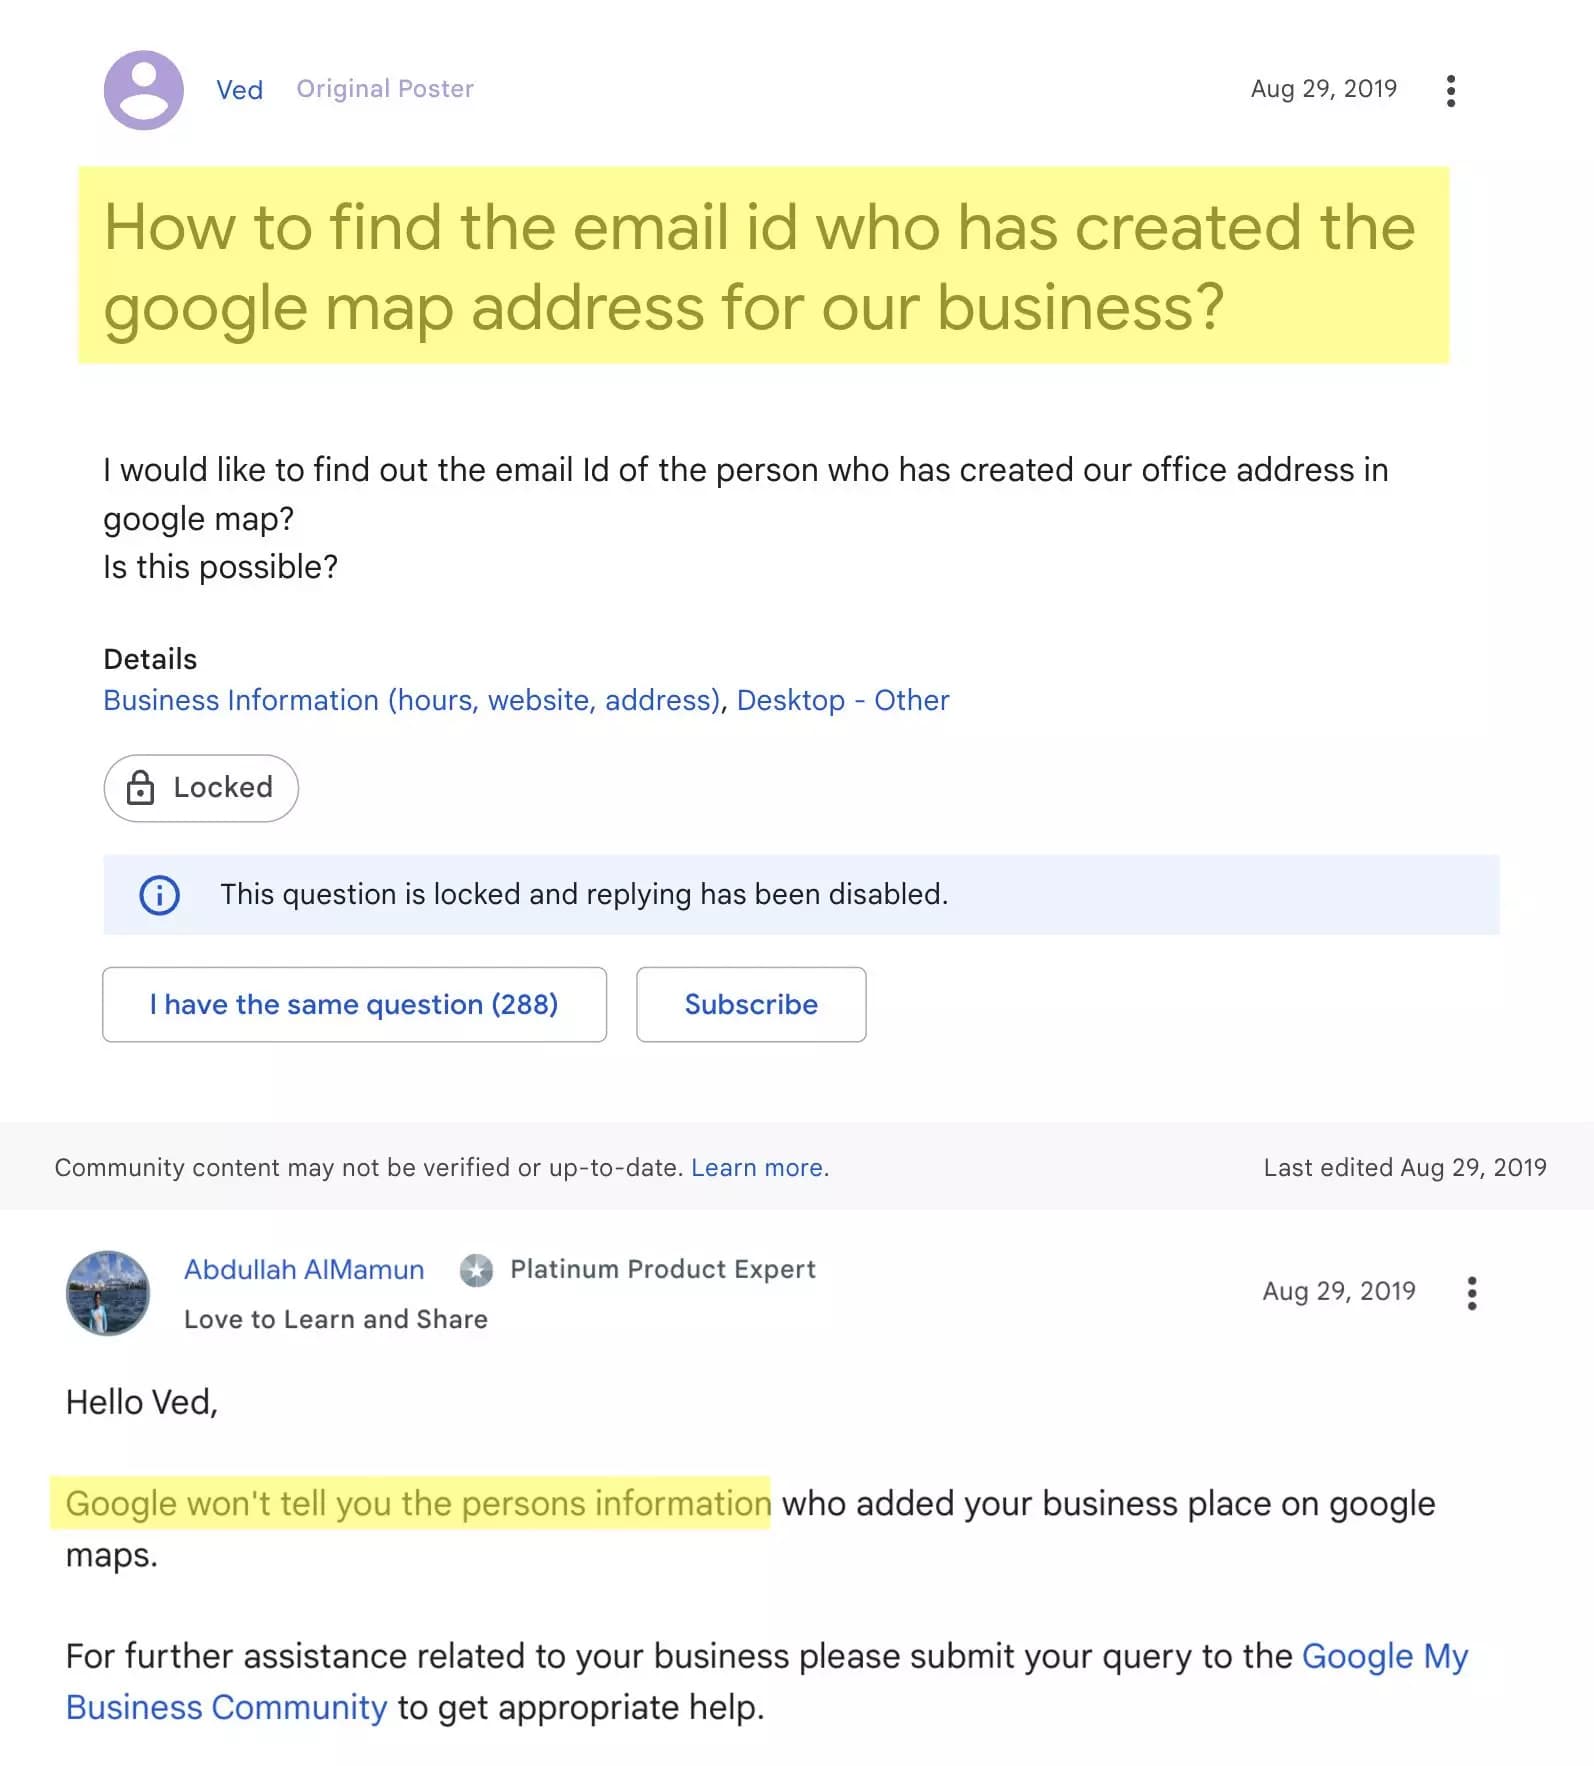Click the lock icon on the Locked badge

[x=142, y=788]
